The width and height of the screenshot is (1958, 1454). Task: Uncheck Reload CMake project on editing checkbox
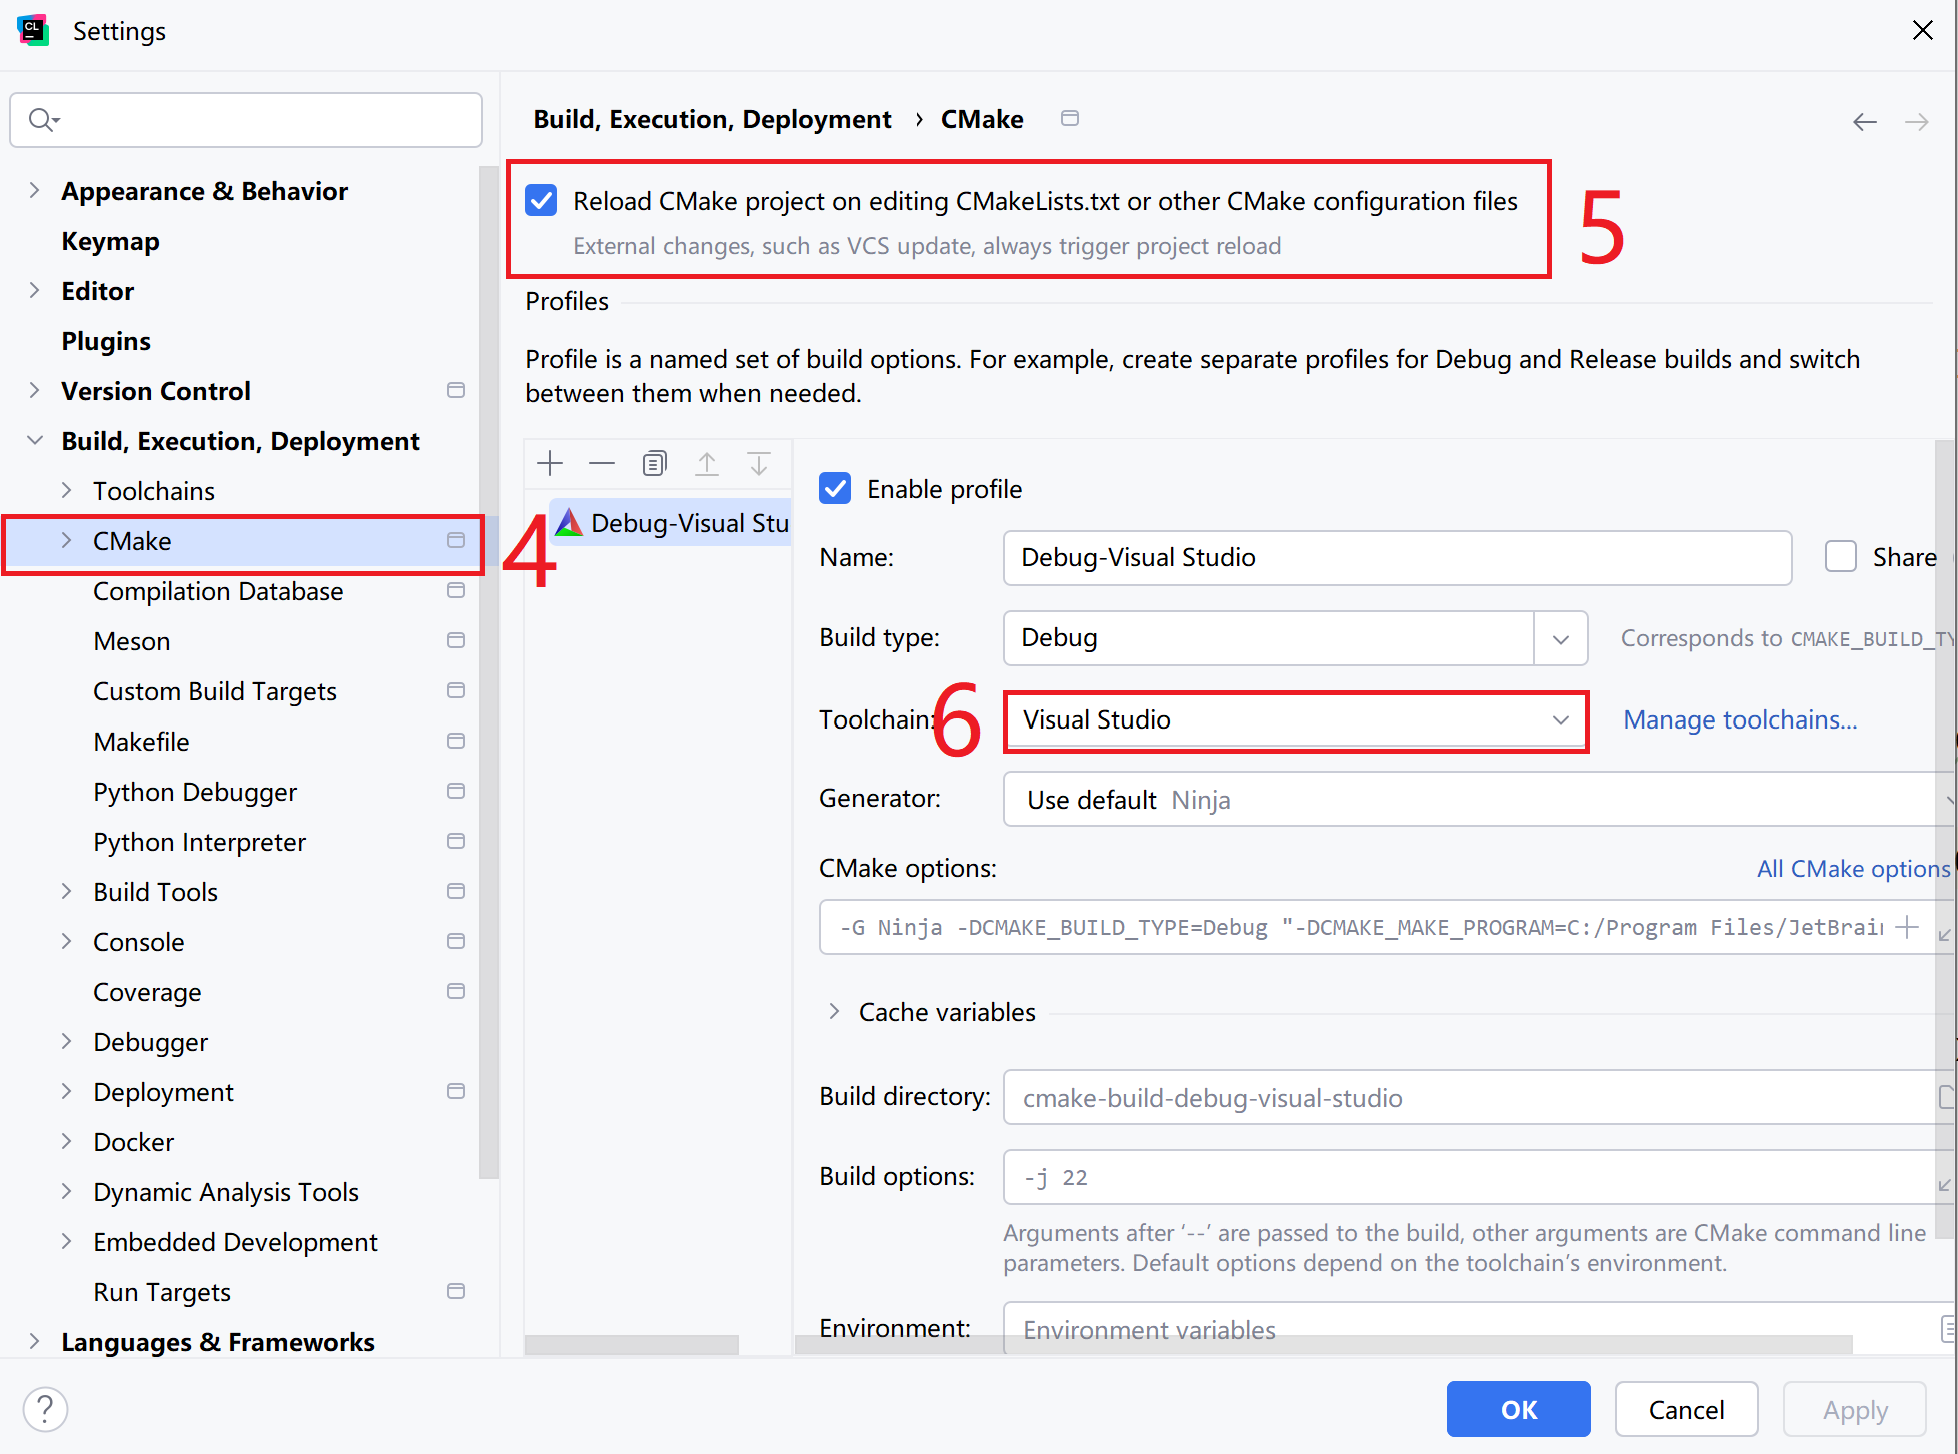541,201
